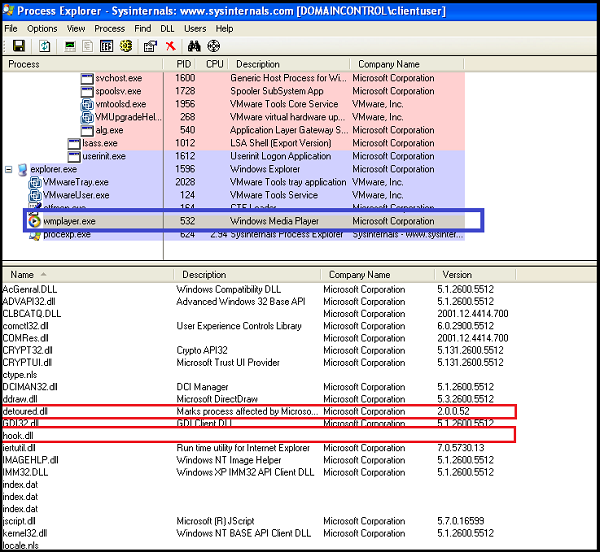
Task: Click the red X Kill Process icon
Action: pos(171,46)
